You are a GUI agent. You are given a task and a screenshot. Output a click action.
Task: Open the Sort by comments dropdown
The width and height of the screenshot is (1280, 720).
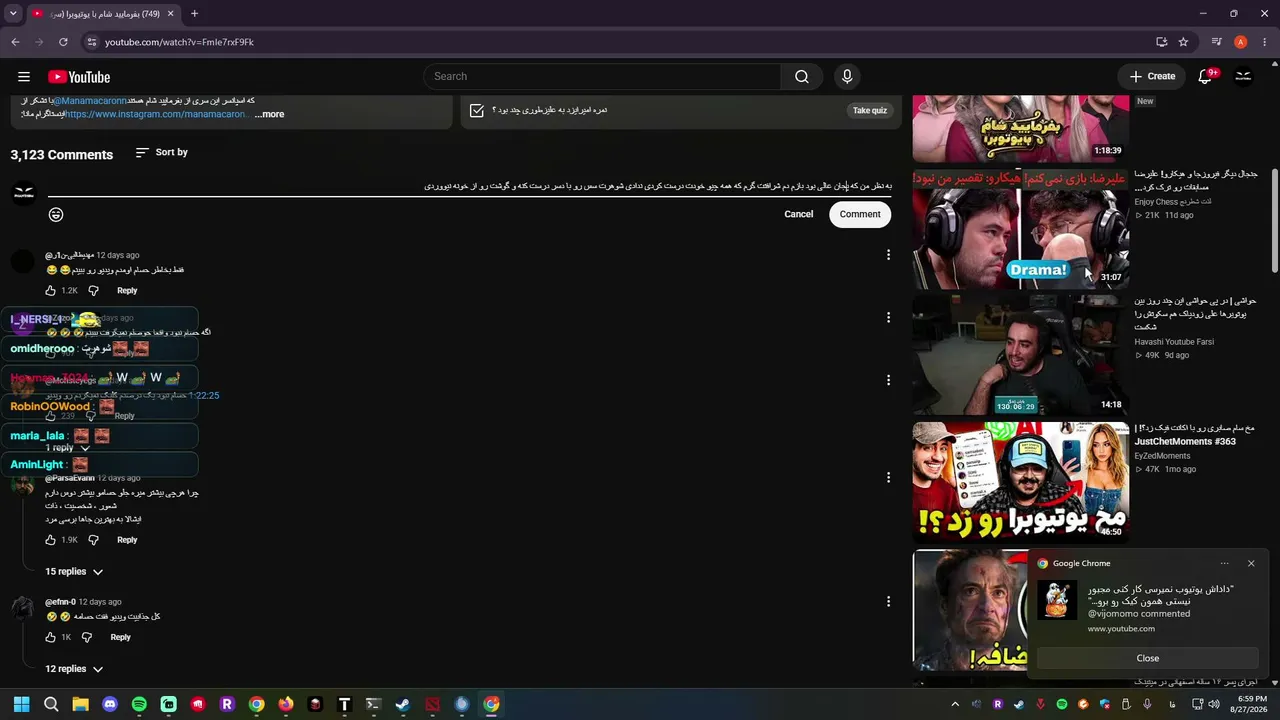tap(162, 152)
